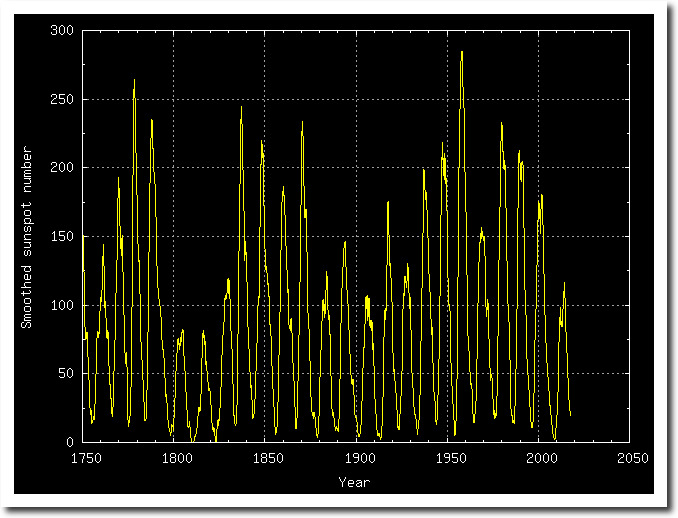Click the x-axis label 1900

point(360,458)
